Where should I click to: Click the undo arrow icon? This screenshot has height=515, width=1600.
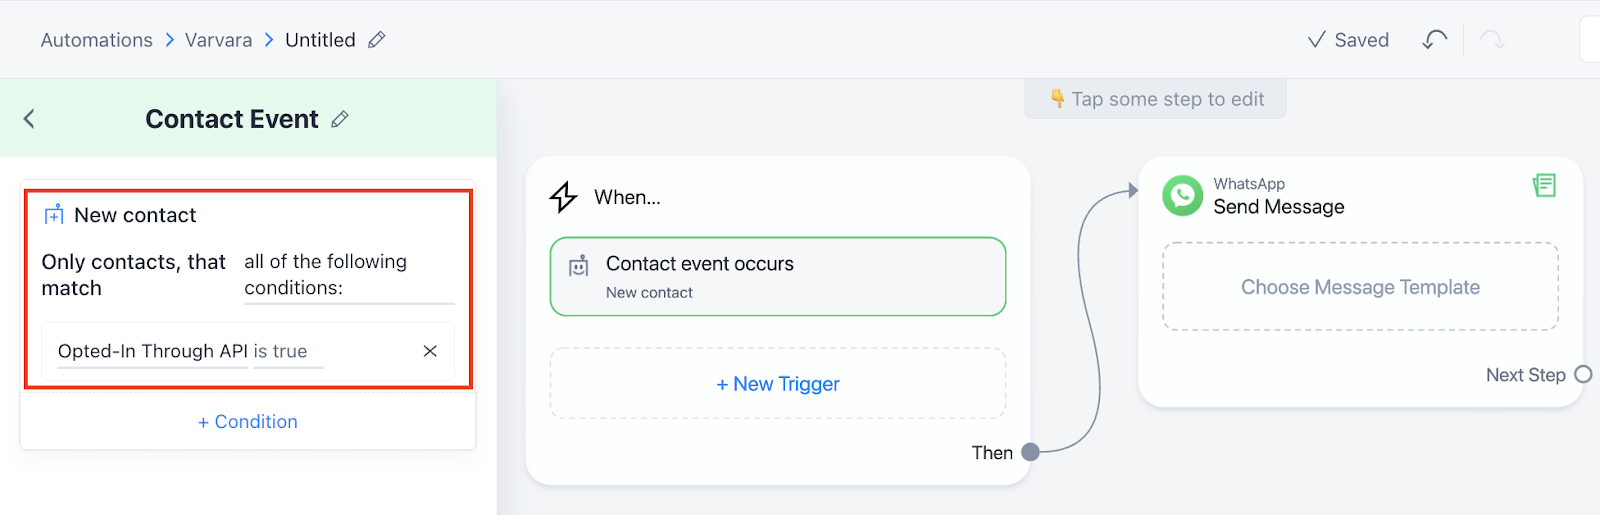[1434, 40]
